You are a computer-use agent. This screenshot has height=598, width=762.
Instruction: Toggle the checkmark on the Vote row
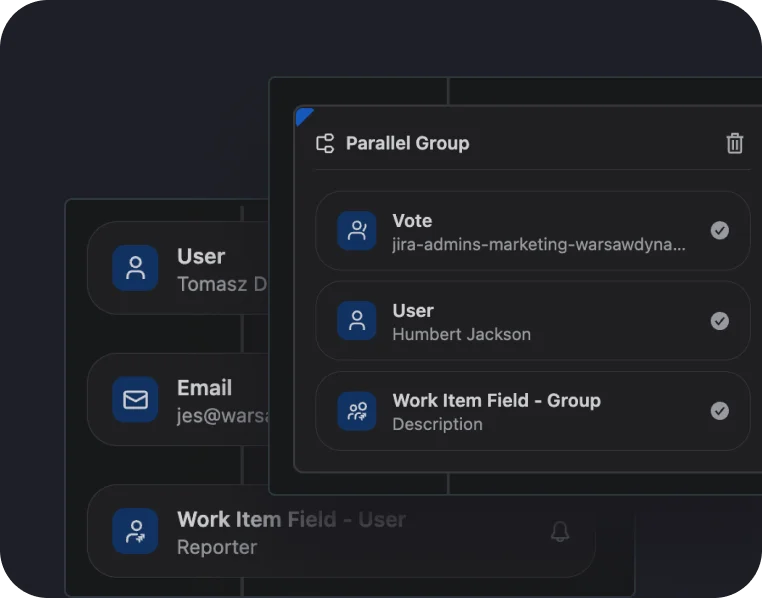coord(720,230)
